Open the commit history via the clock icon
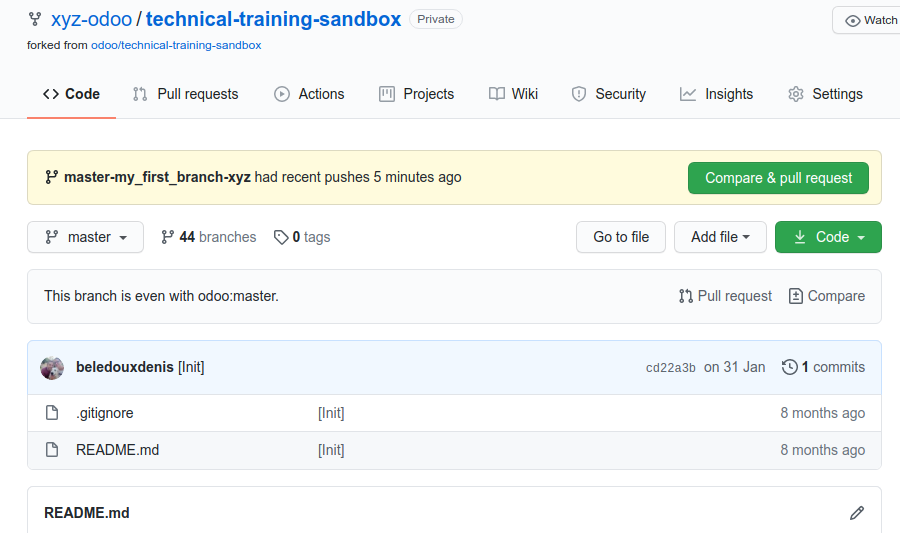Screen dimensions: 900x533 coord(790,367)
